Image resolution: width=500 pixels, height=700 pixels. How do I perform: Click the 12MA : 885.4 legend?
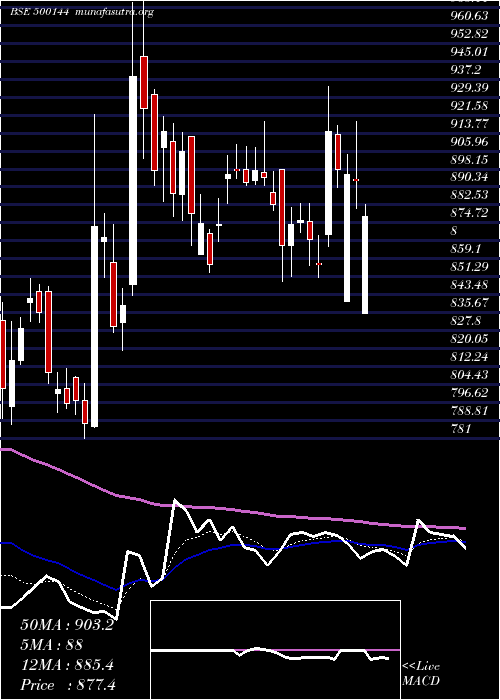coord(67,665)
